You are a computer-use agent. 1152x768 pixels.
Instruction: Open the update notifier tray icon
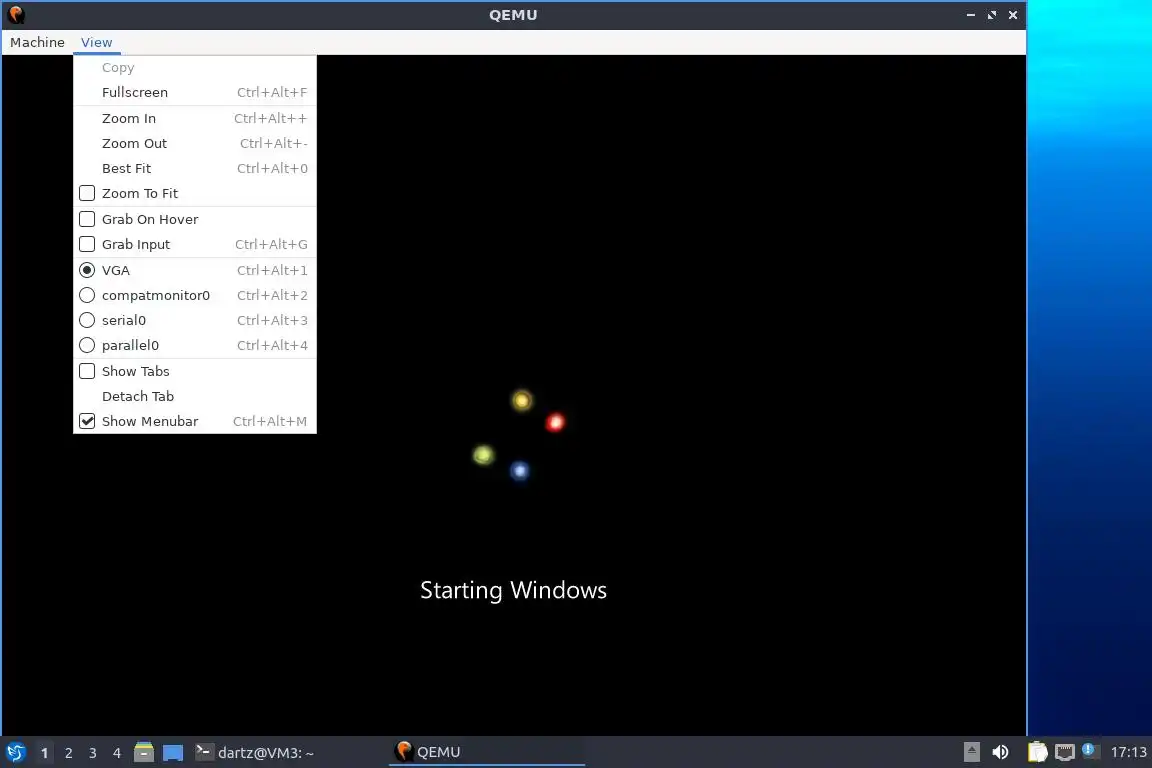pyautogui.click(x=1089, y=750)
